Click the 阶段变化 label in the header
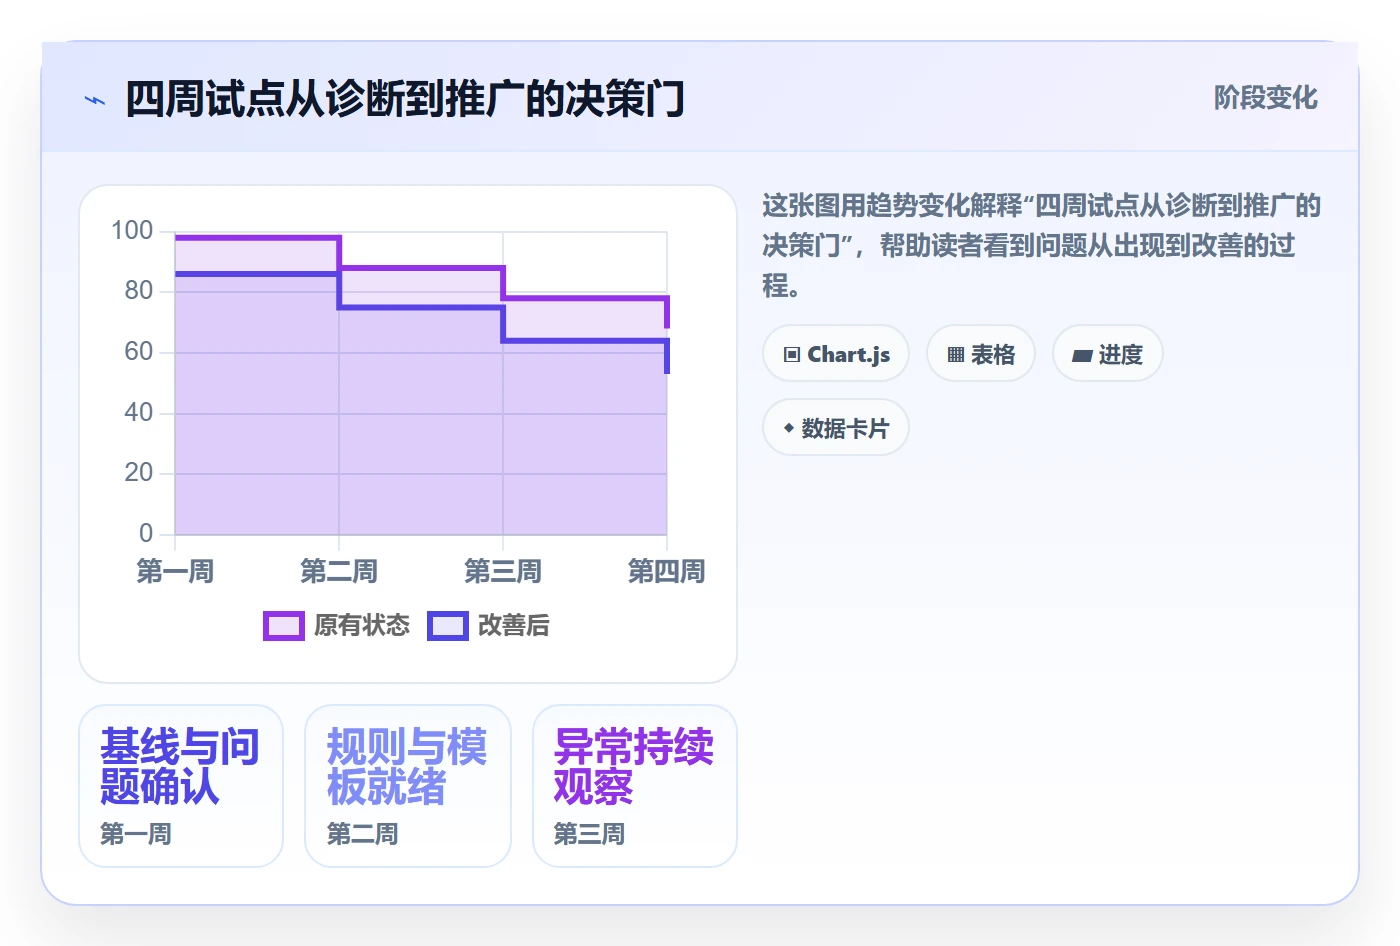Image resolution: width=1400 pixels, height=946 pixels. point(1265,98)
